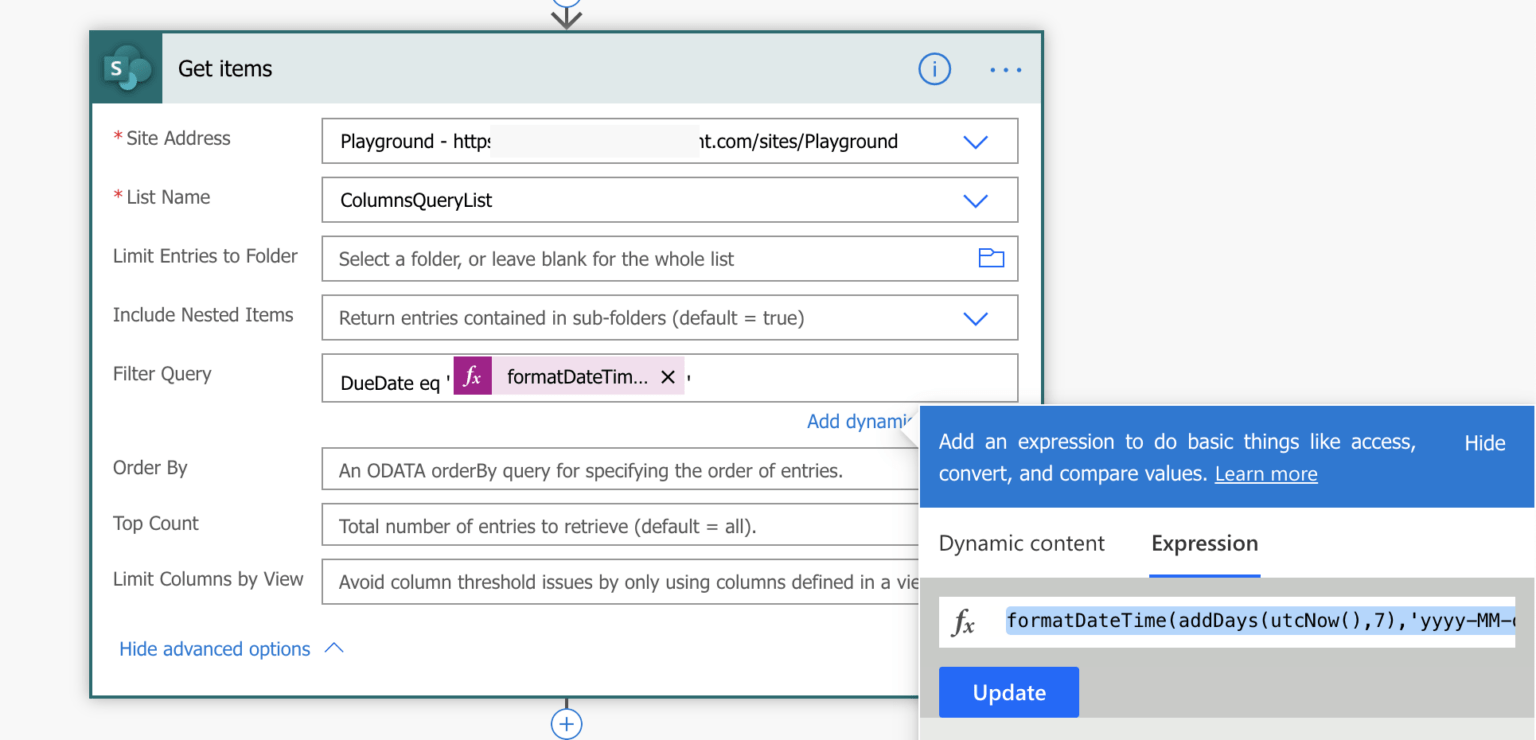Screen dimensions: 1536x740
Task: Open the three-dots menu of Get items
Action: coord(1005,70)
